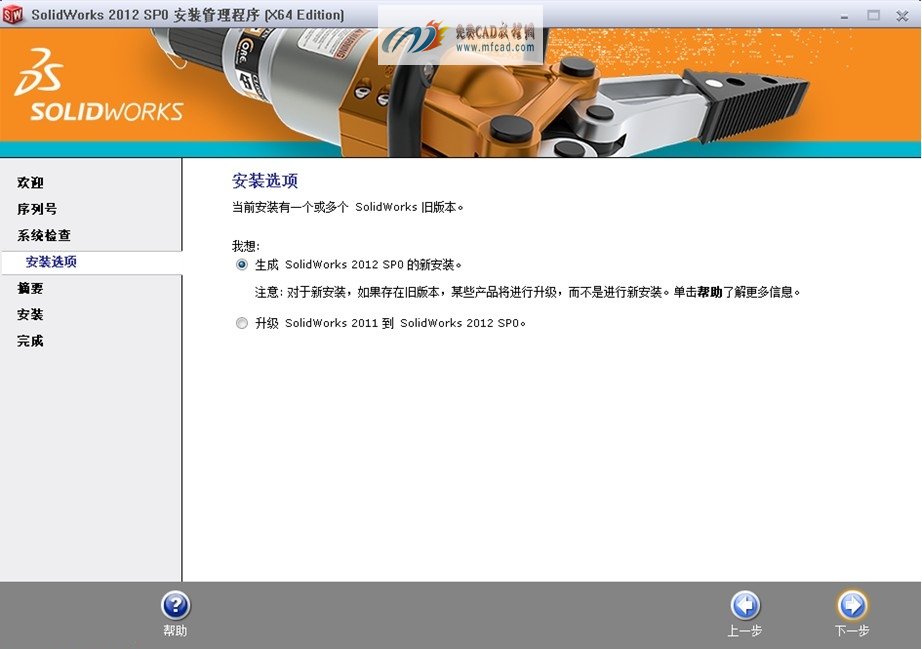Click the Next arrow icon
Image resolution: width=922 pixels, height=649 pixels.
851,605
